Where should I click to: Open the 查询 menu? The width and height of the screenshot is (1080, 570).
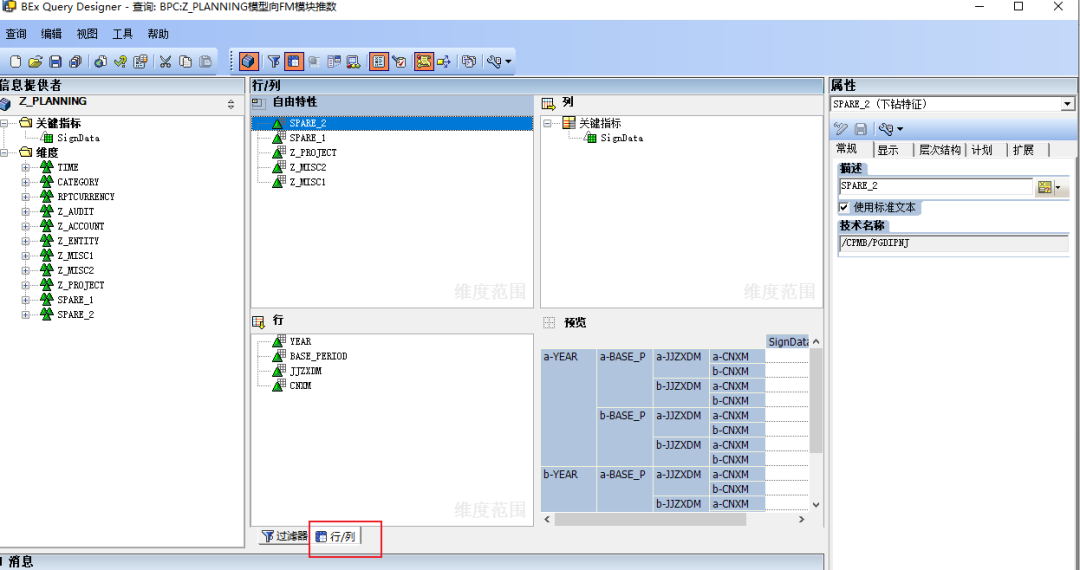[16, 34]
